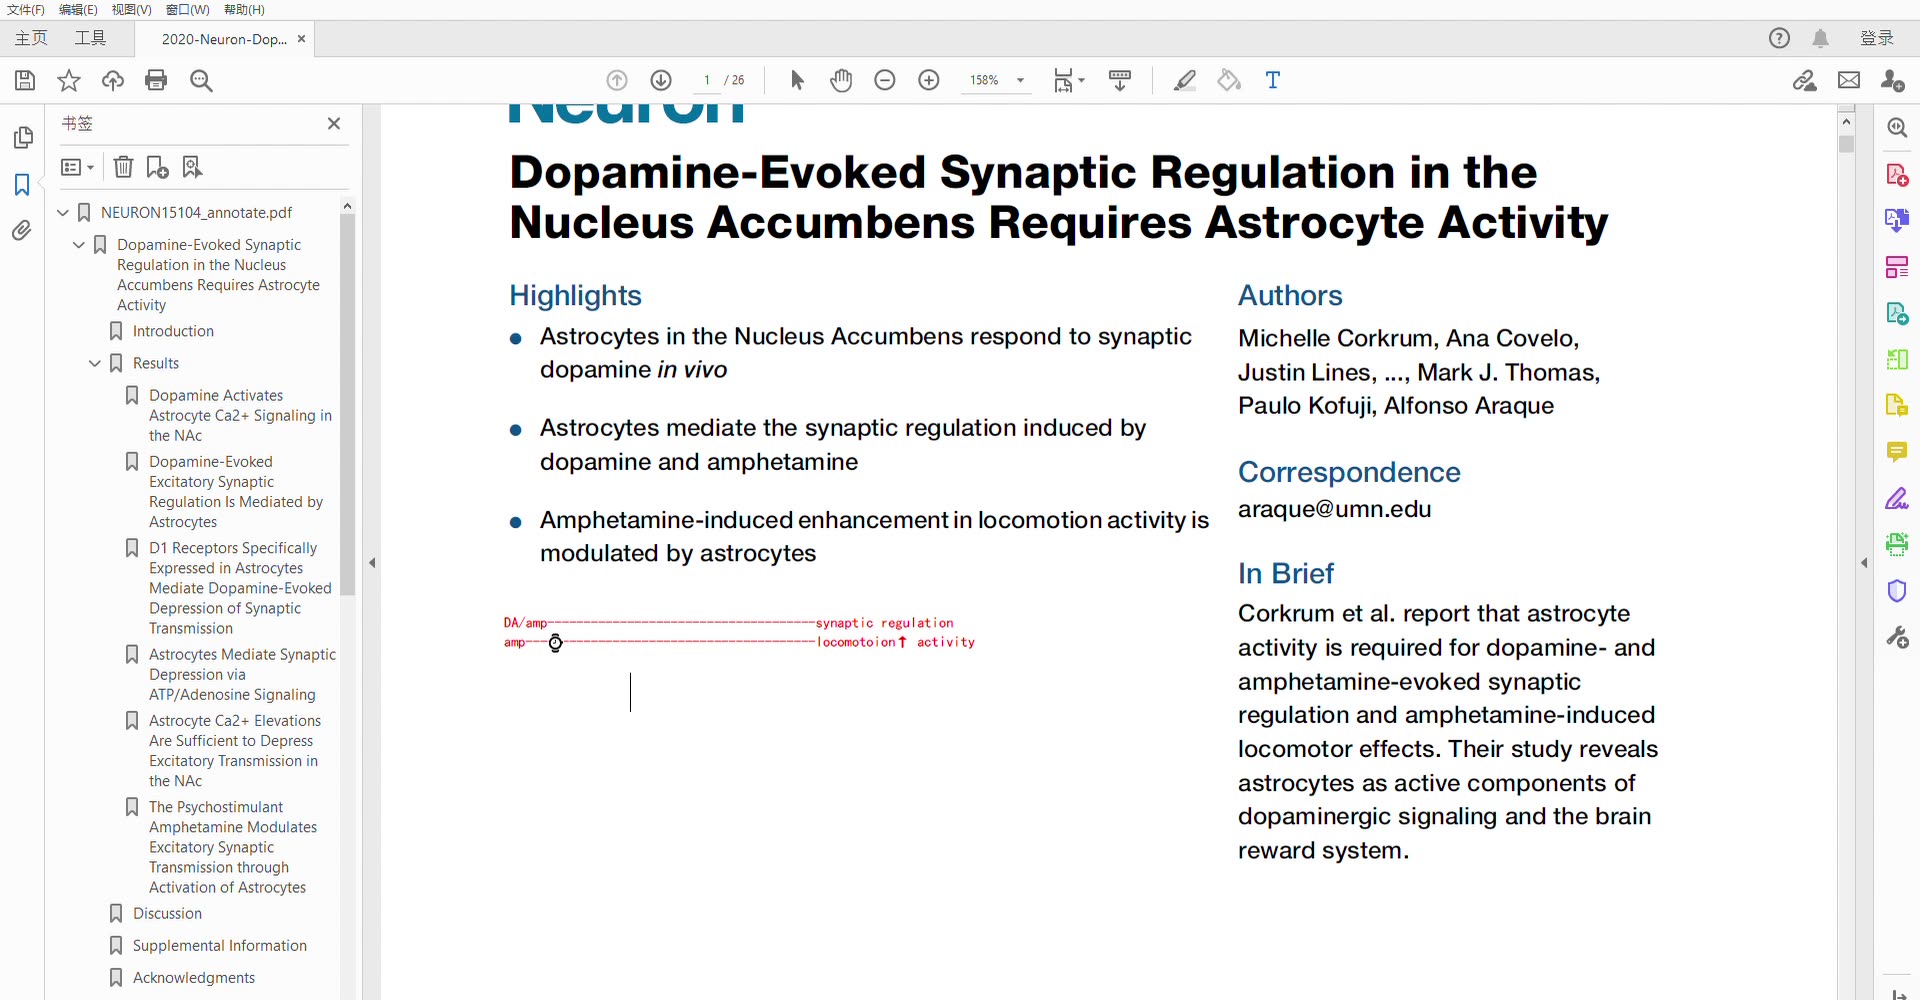Switch to the 工具 tab
Viewport: 1920px width, 1000px height.
pyautogui.click(x=90, y=38)
